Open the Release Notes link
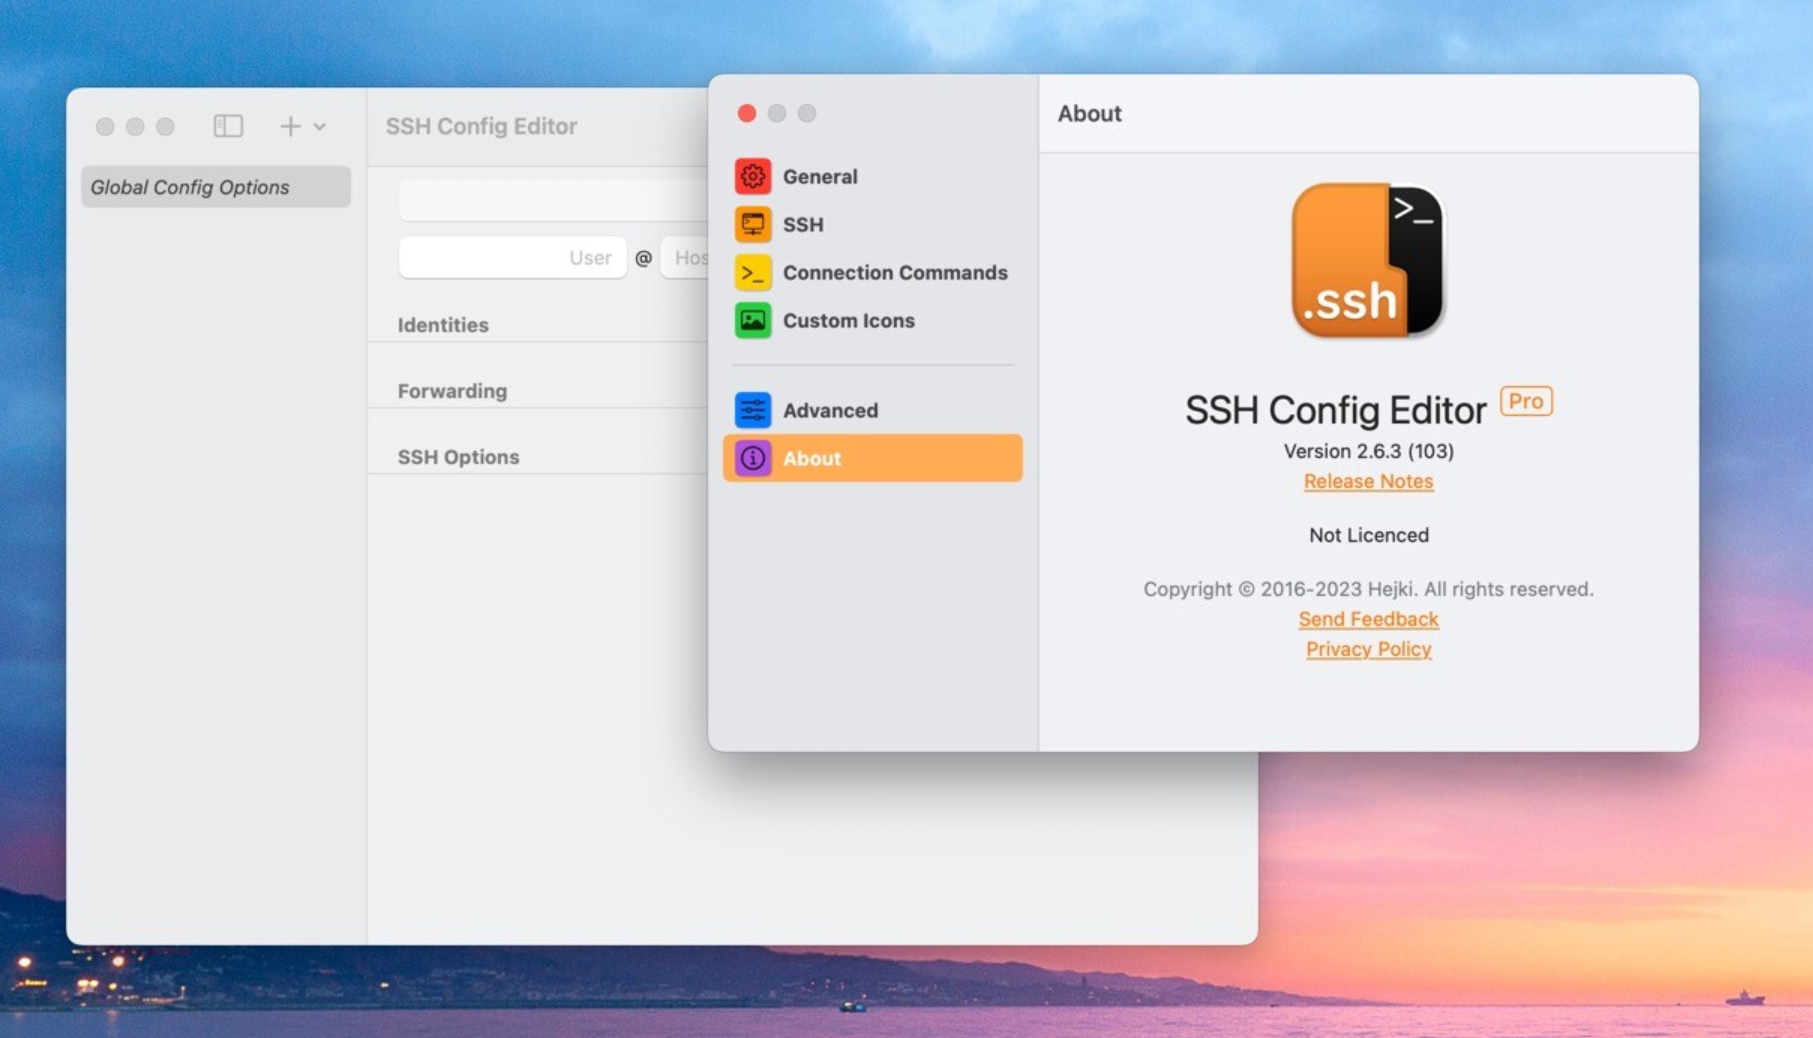The width and height of the screenshot is (1813, 1038). coord(1368,481)
